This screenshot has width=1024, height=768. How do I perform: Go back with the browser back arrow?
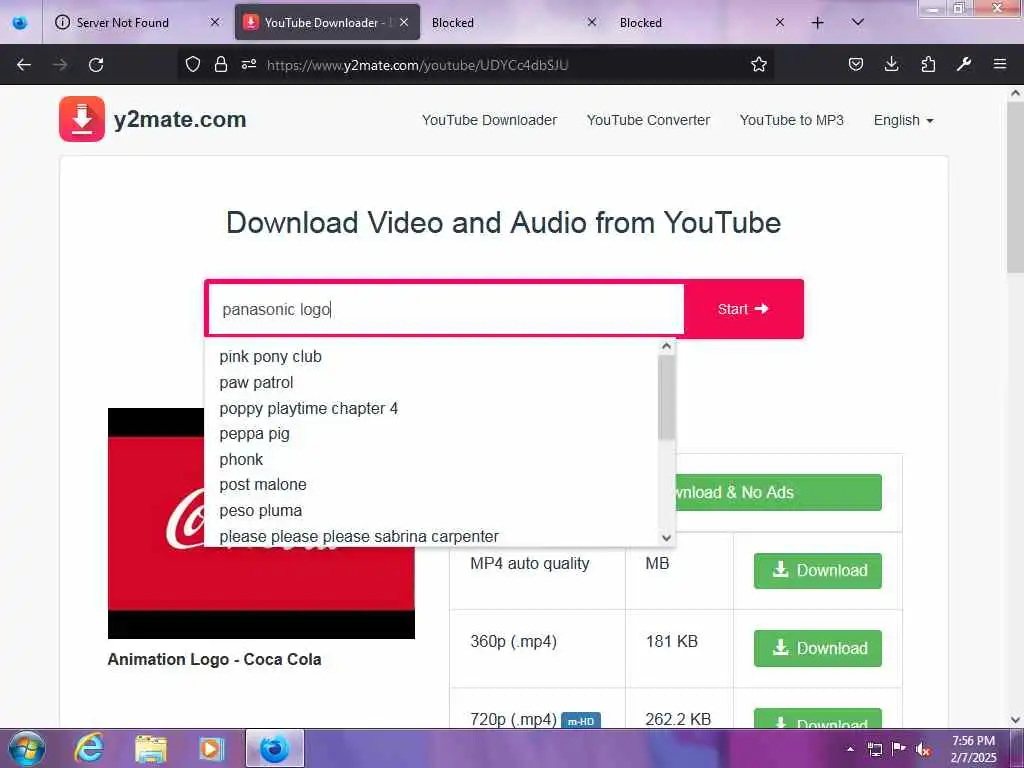coord(24,65)
